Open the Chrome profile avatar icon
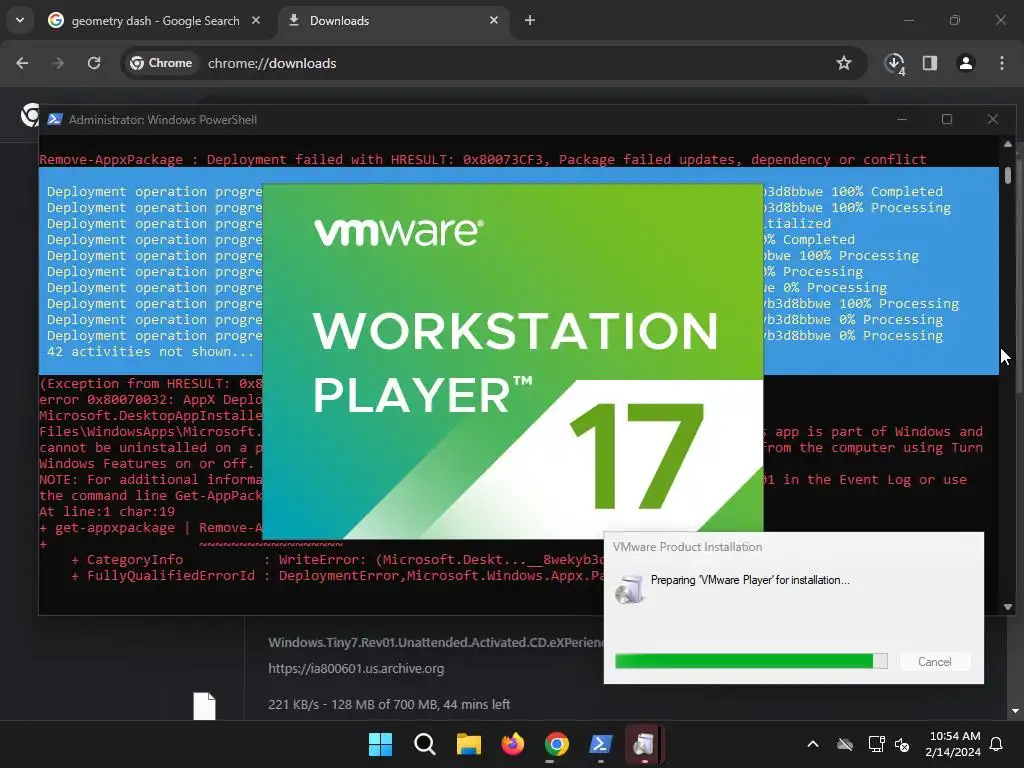Image resolution: width=1024 pixels, height=768 pixels. 966,63
